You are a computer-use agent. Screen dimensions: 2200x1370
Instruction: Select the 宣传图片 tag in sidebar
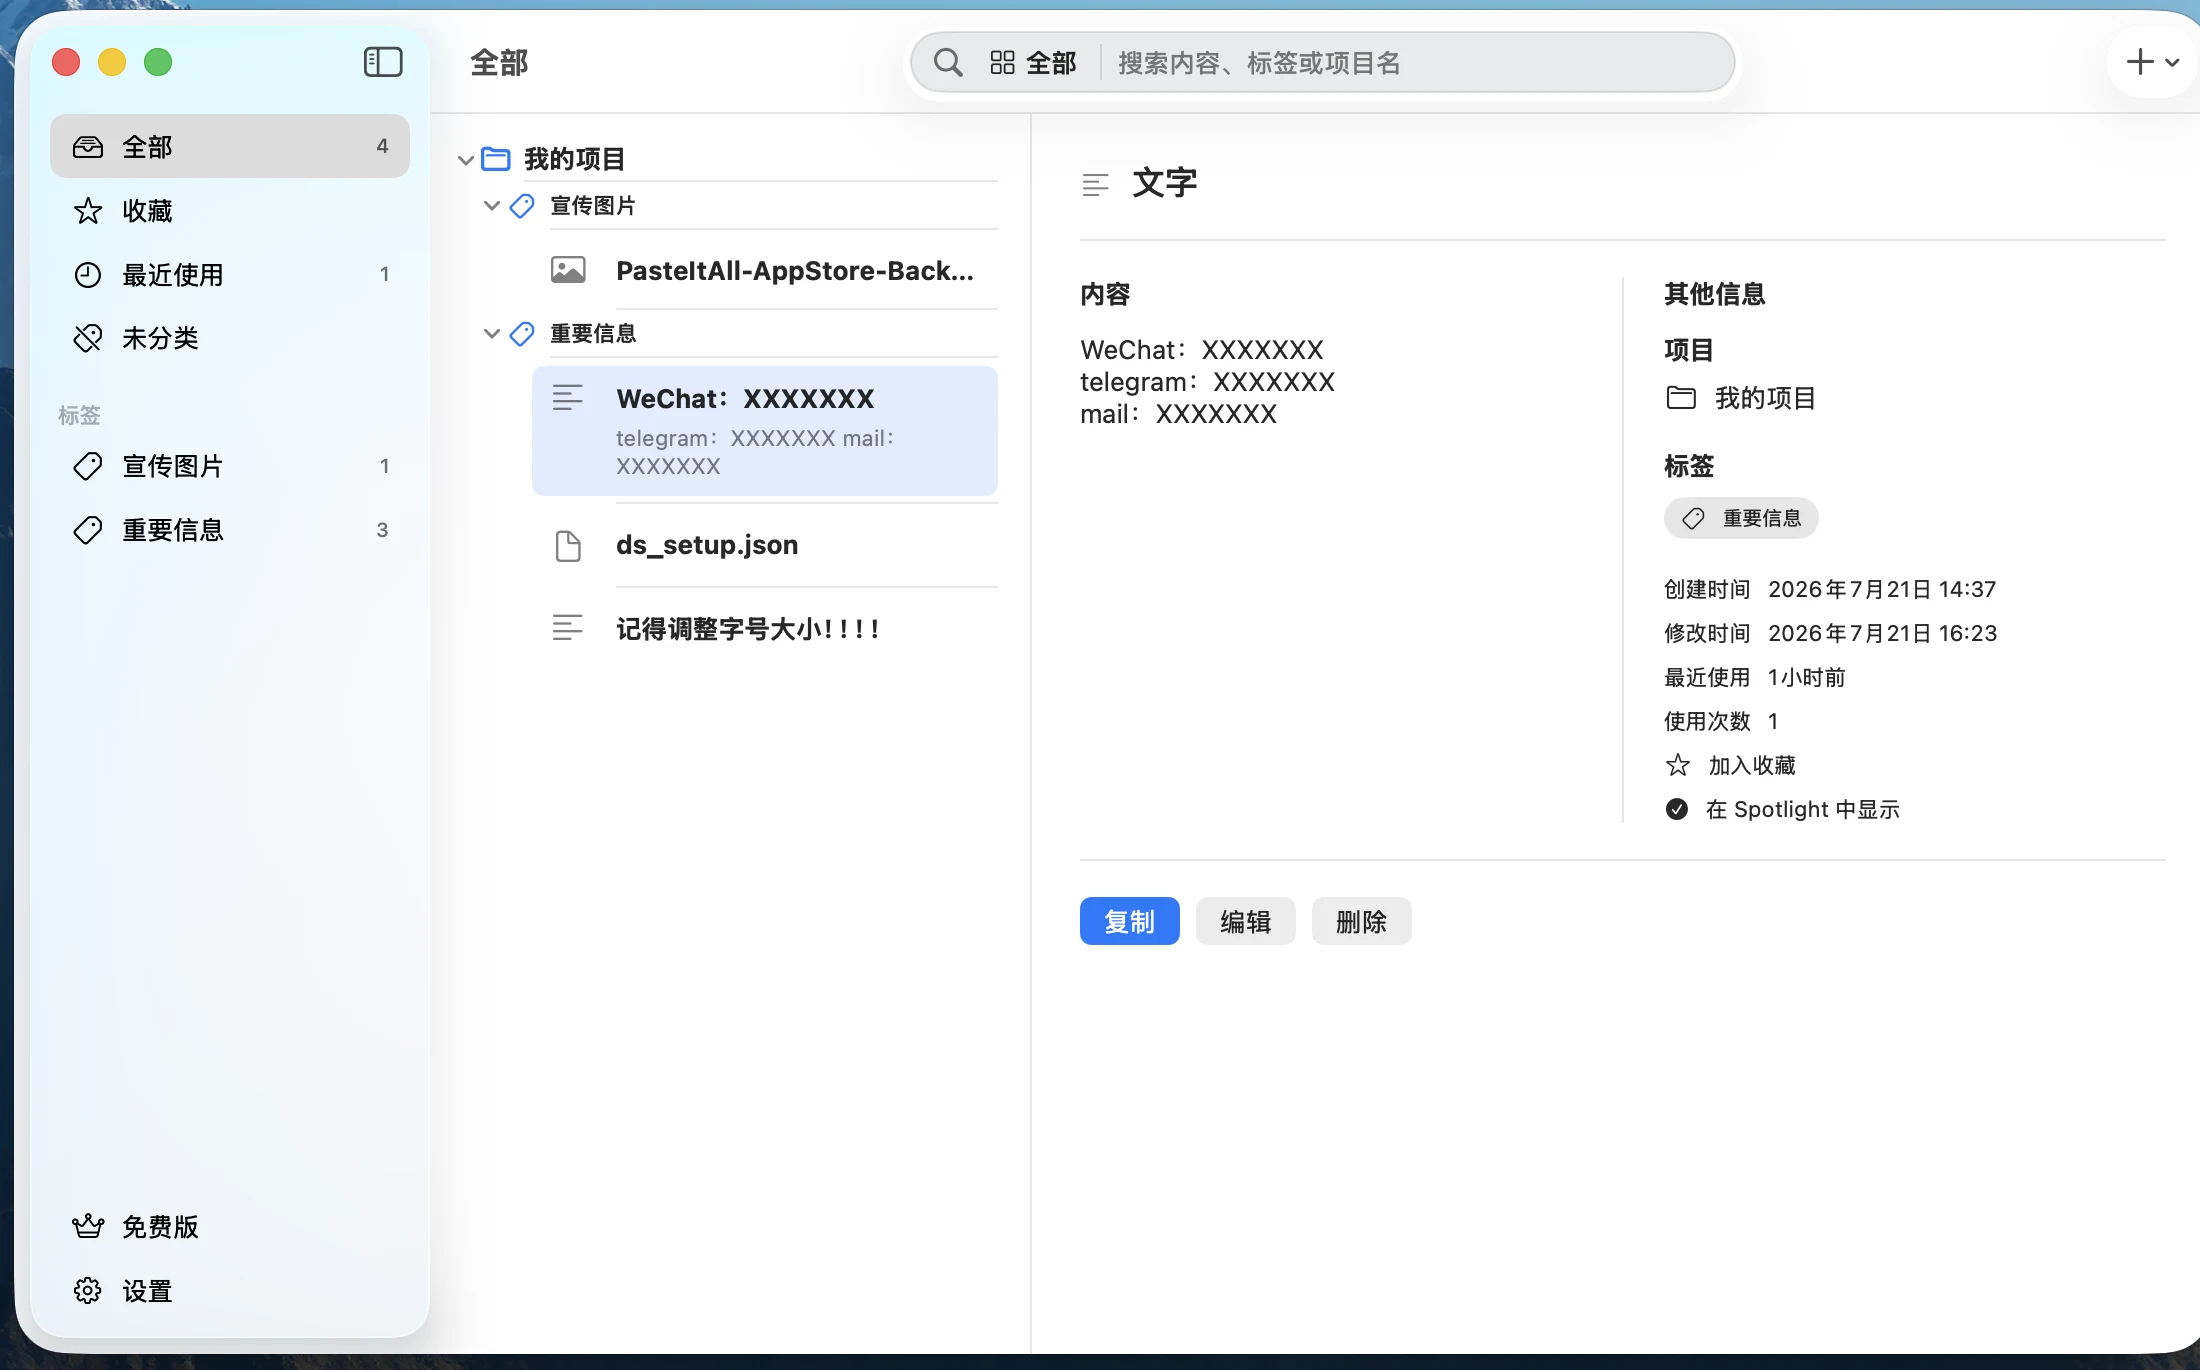pyautogui.click(x=230, y=466)
